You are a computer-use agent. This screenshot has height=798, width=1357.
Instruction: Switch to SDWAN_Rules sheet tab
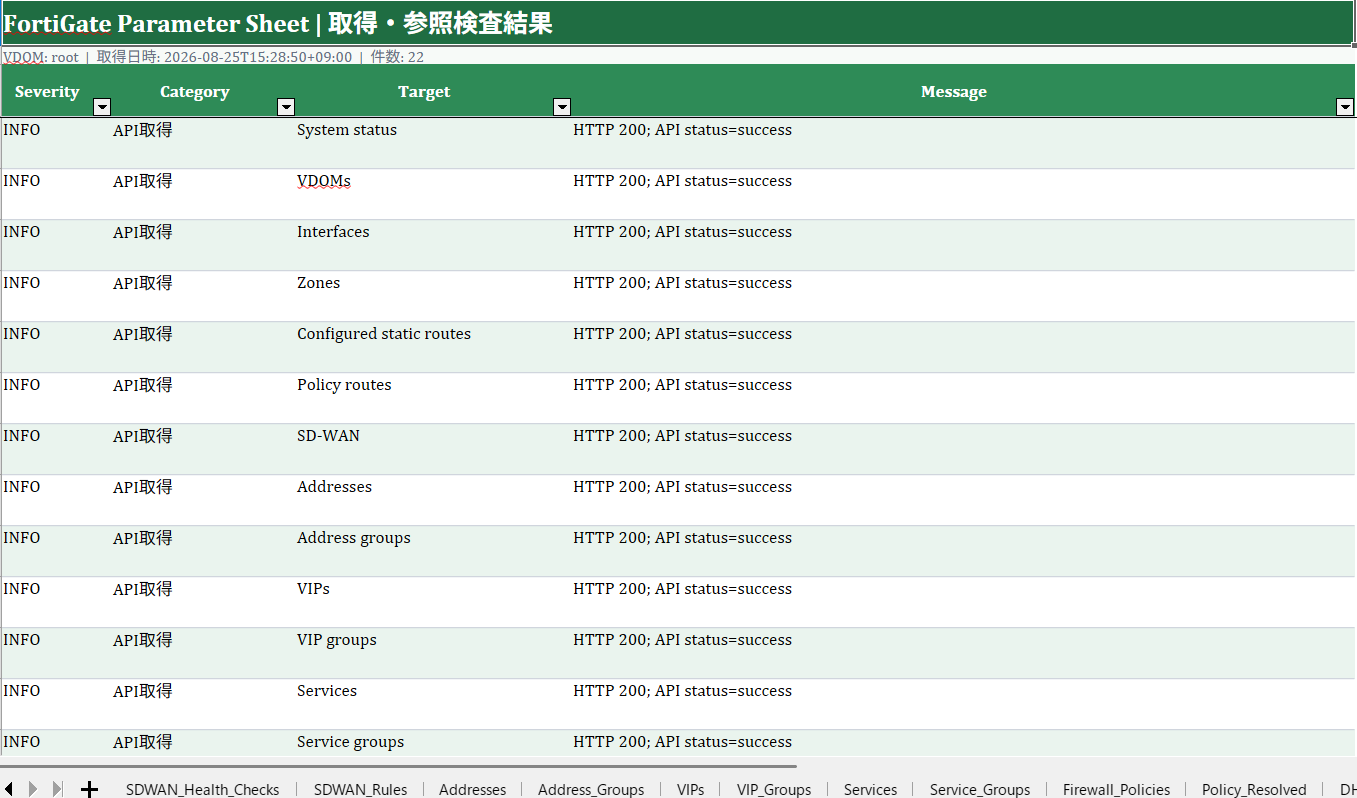point(360,789)
